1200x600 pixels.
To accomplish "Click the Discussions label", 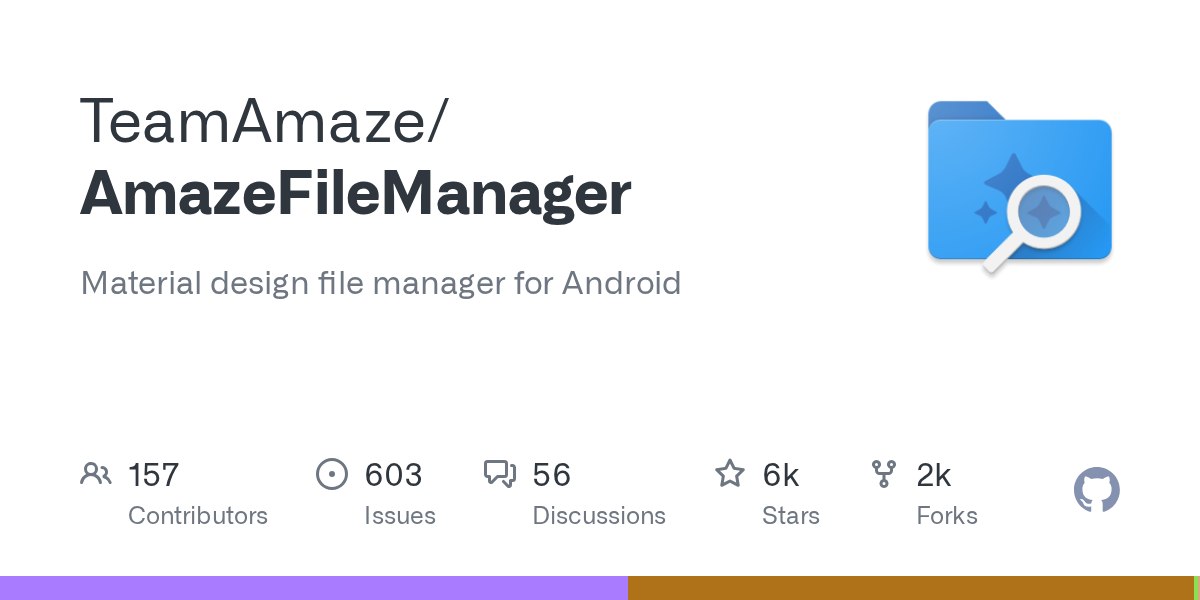I will (x=599, y=516).
